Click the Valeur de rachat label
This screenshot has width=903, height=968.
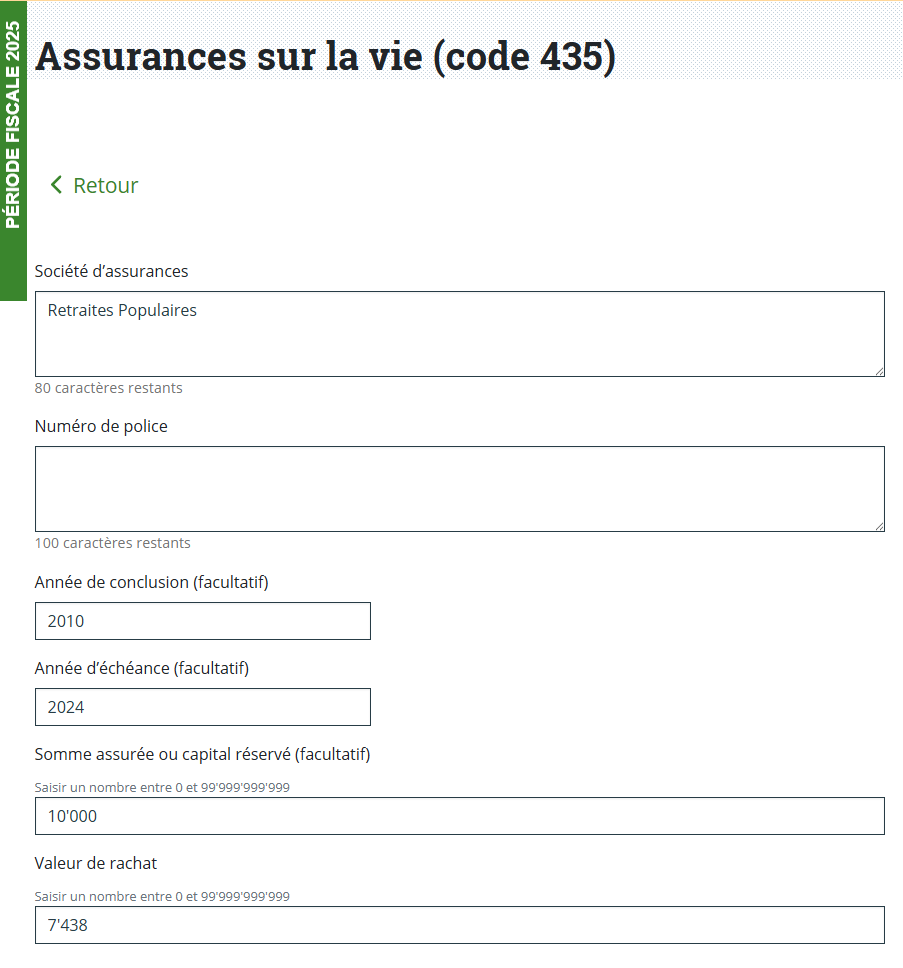(95, 863)
